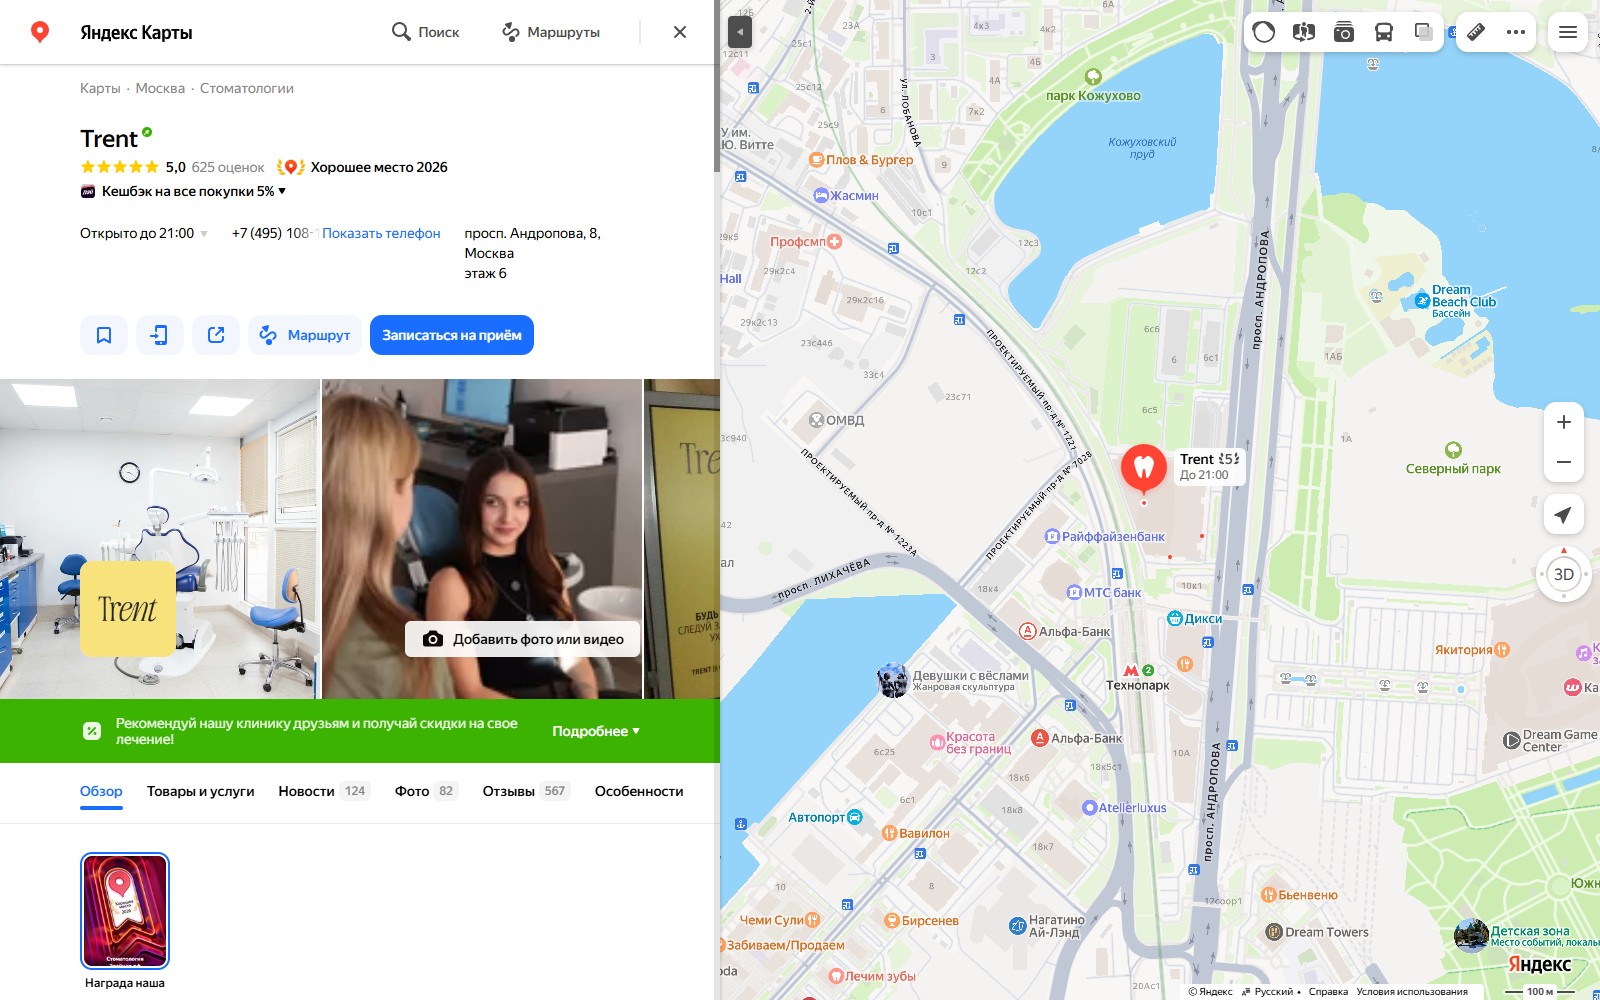The image size is (1600, 1000).
Task: Open the hamburger main menu
Action: [x=1568, y=32]
